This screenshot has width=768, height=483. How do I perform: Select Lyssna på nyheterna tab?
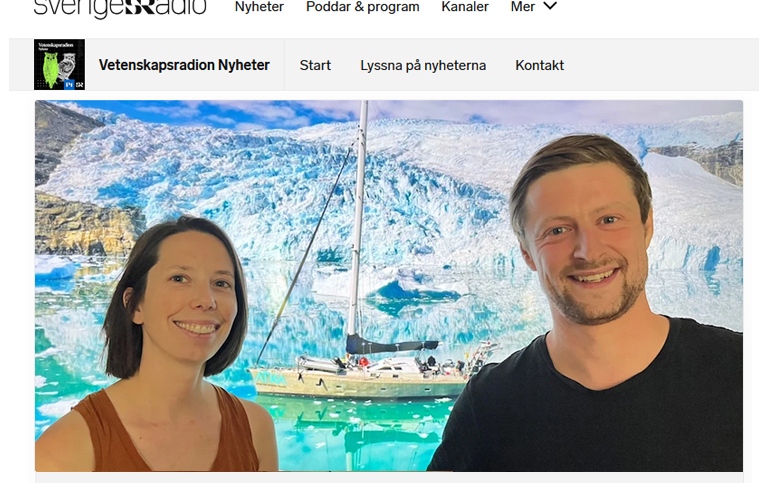click(423, 65)
